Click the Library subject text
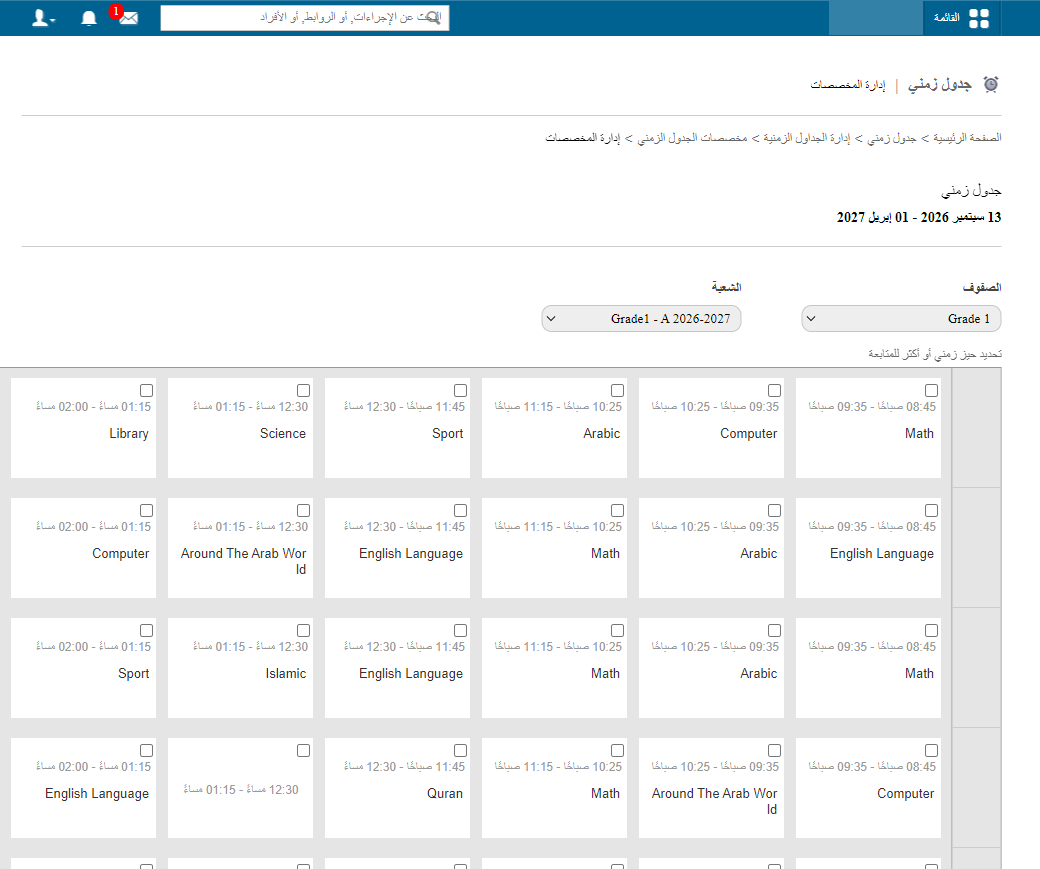The image size is (1040, 869). [x=129, y=433]
